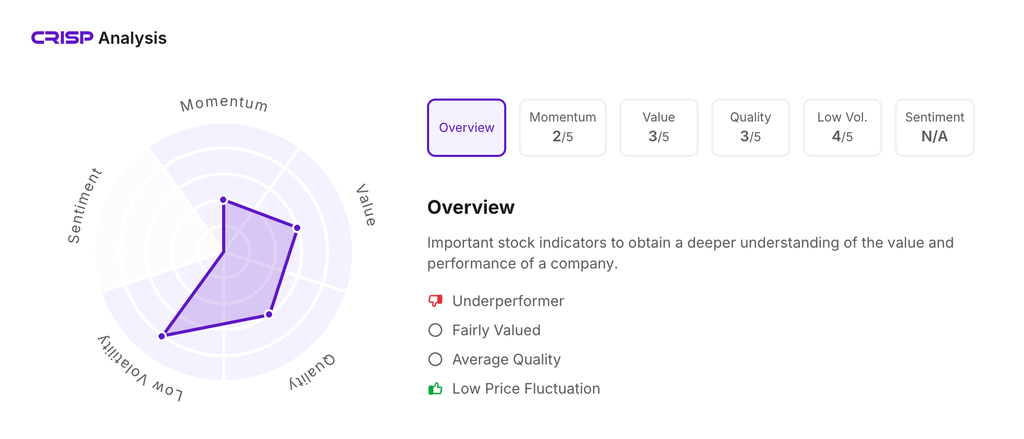Select the Overview tab

point(466,128)
